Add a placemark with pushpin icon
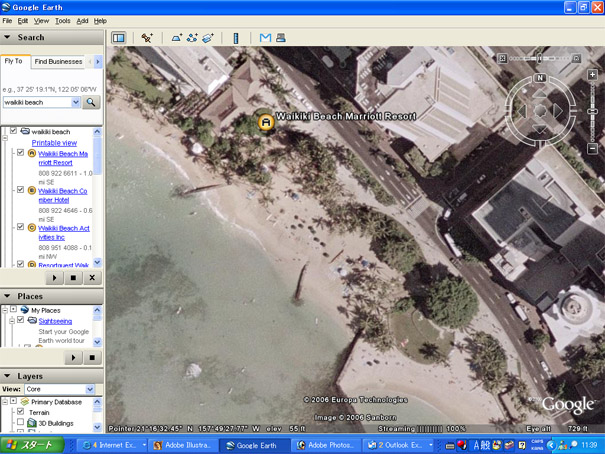Image resolution: width=605 pixels, height=454 pixels. coord(147,38)
